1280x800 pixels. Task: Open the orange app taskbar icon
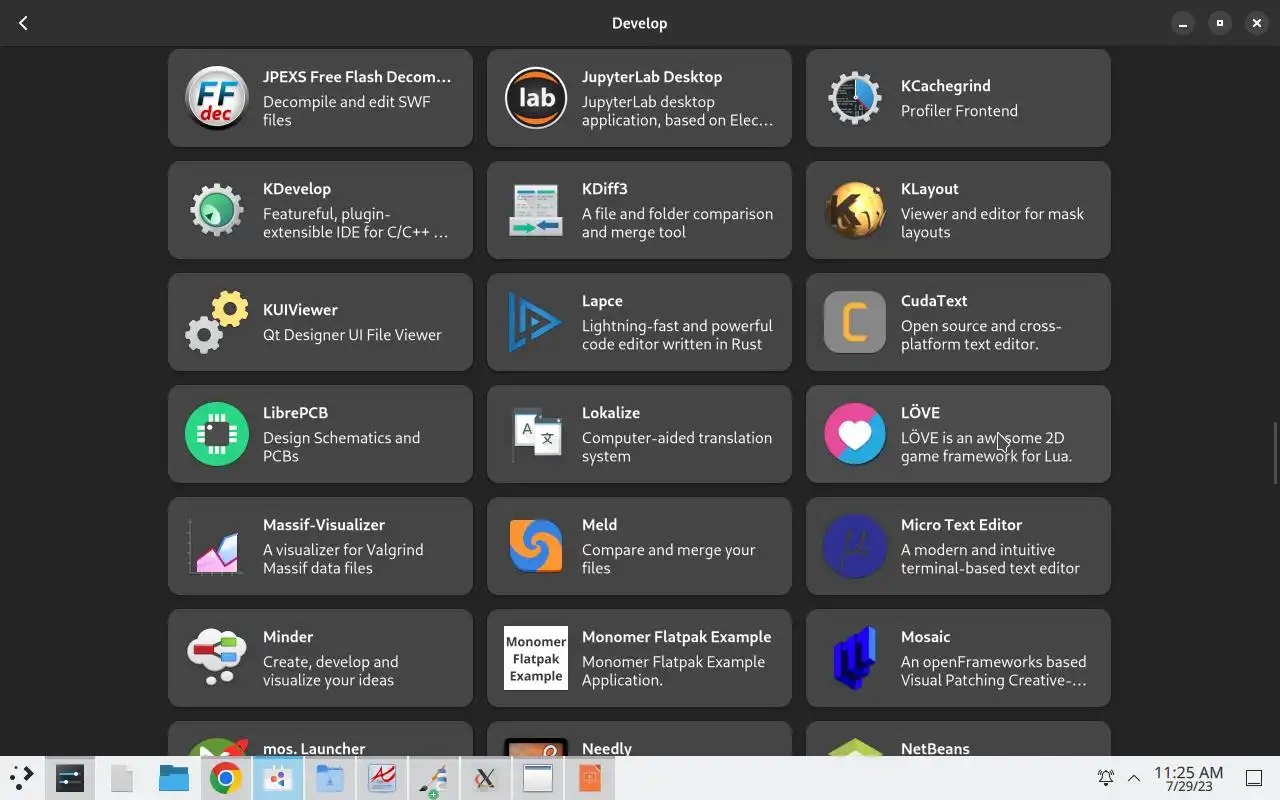(x=589, y=778)
